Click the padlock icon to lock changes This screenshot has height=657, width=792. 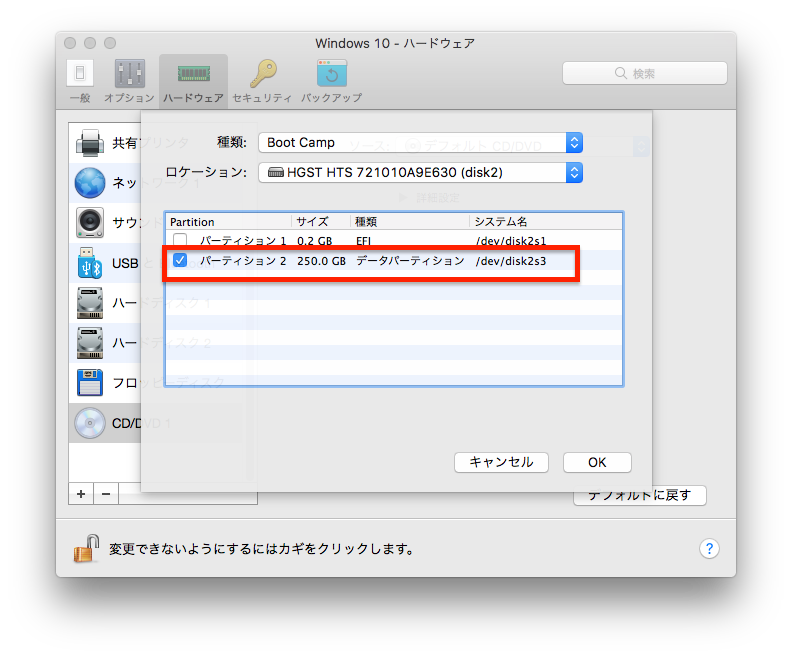click(x=86, y=548)
